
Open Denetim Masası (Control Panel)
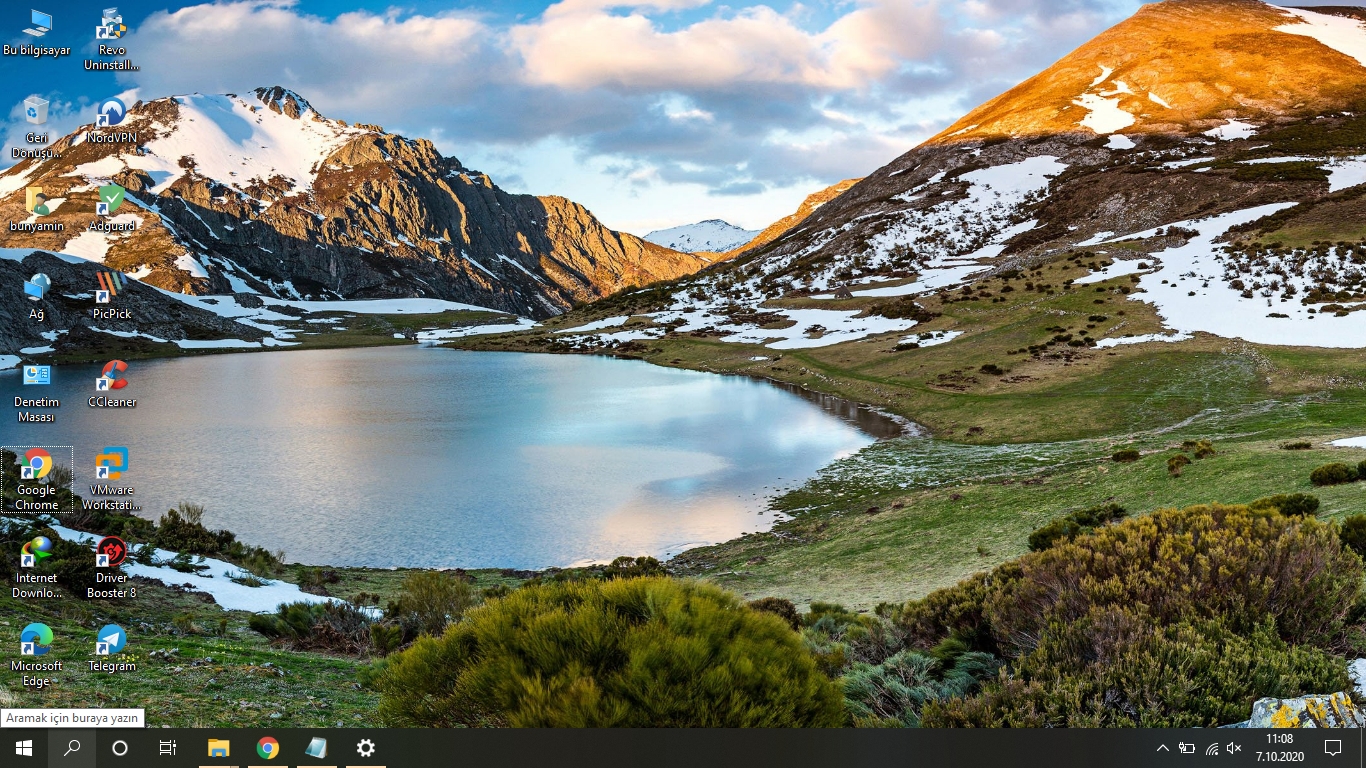37,378
